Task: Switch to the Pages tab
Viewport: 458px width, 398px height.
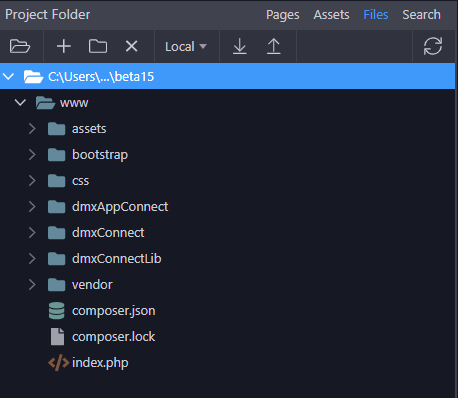Action: click(x=283, y=15)
